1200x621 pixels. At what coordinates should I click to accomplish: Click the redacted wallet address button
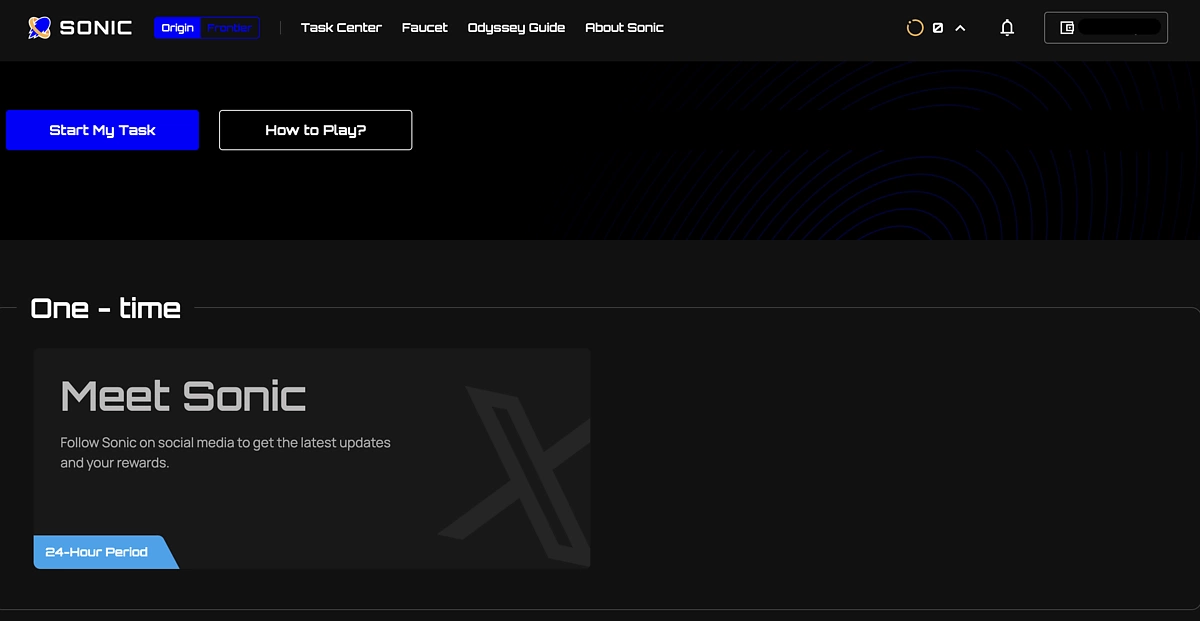click(1106, 28)
